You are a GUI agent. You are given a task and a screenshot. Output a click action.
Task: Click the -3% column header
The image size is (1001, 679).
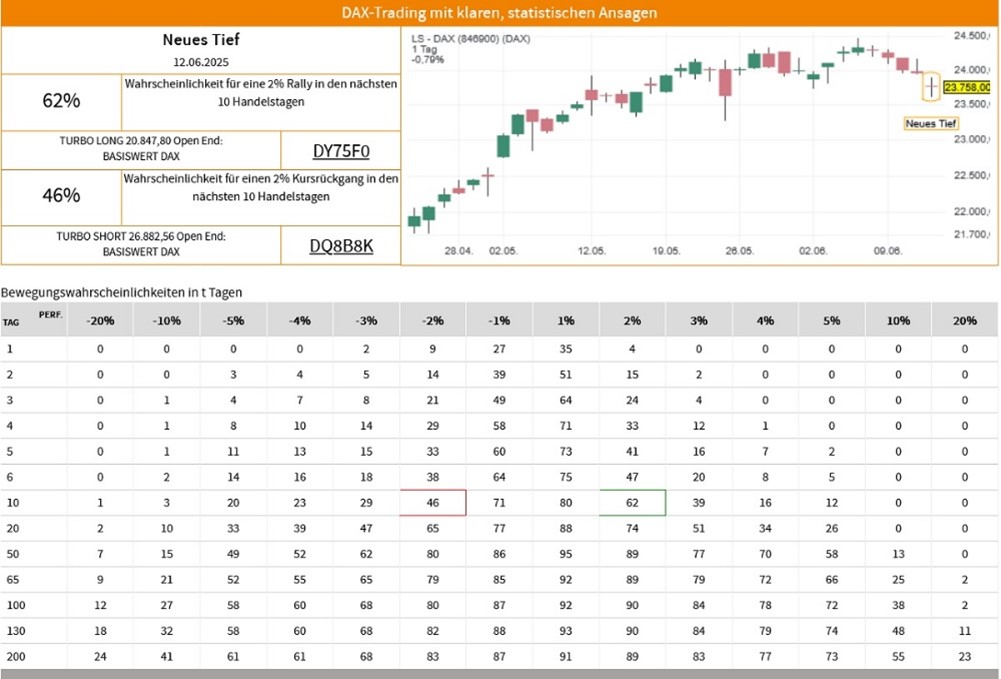pyautogui.click(x=366, y=321)
